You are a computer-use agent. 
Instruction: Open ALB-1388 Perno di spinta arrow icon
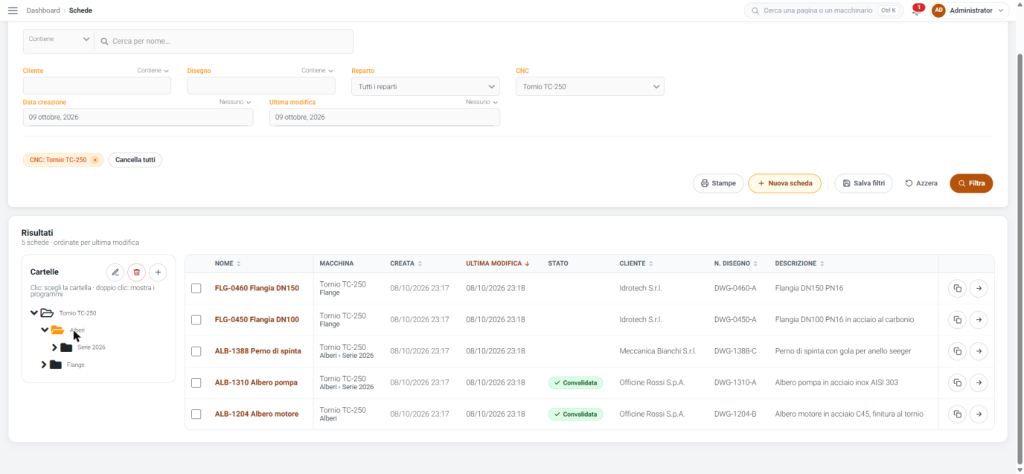click(x=978, y=351)
